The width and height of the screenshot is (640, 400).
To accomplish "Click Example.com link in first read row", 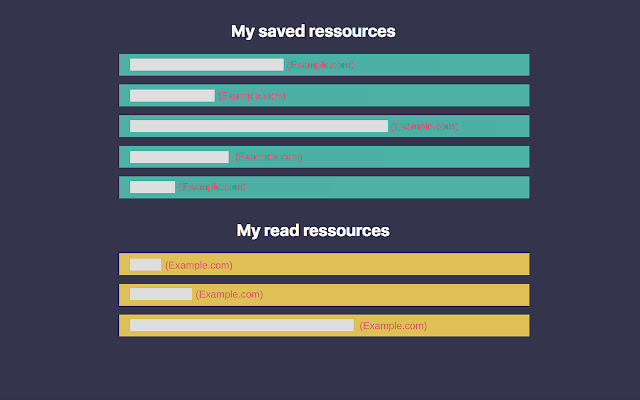I will 199,265.
